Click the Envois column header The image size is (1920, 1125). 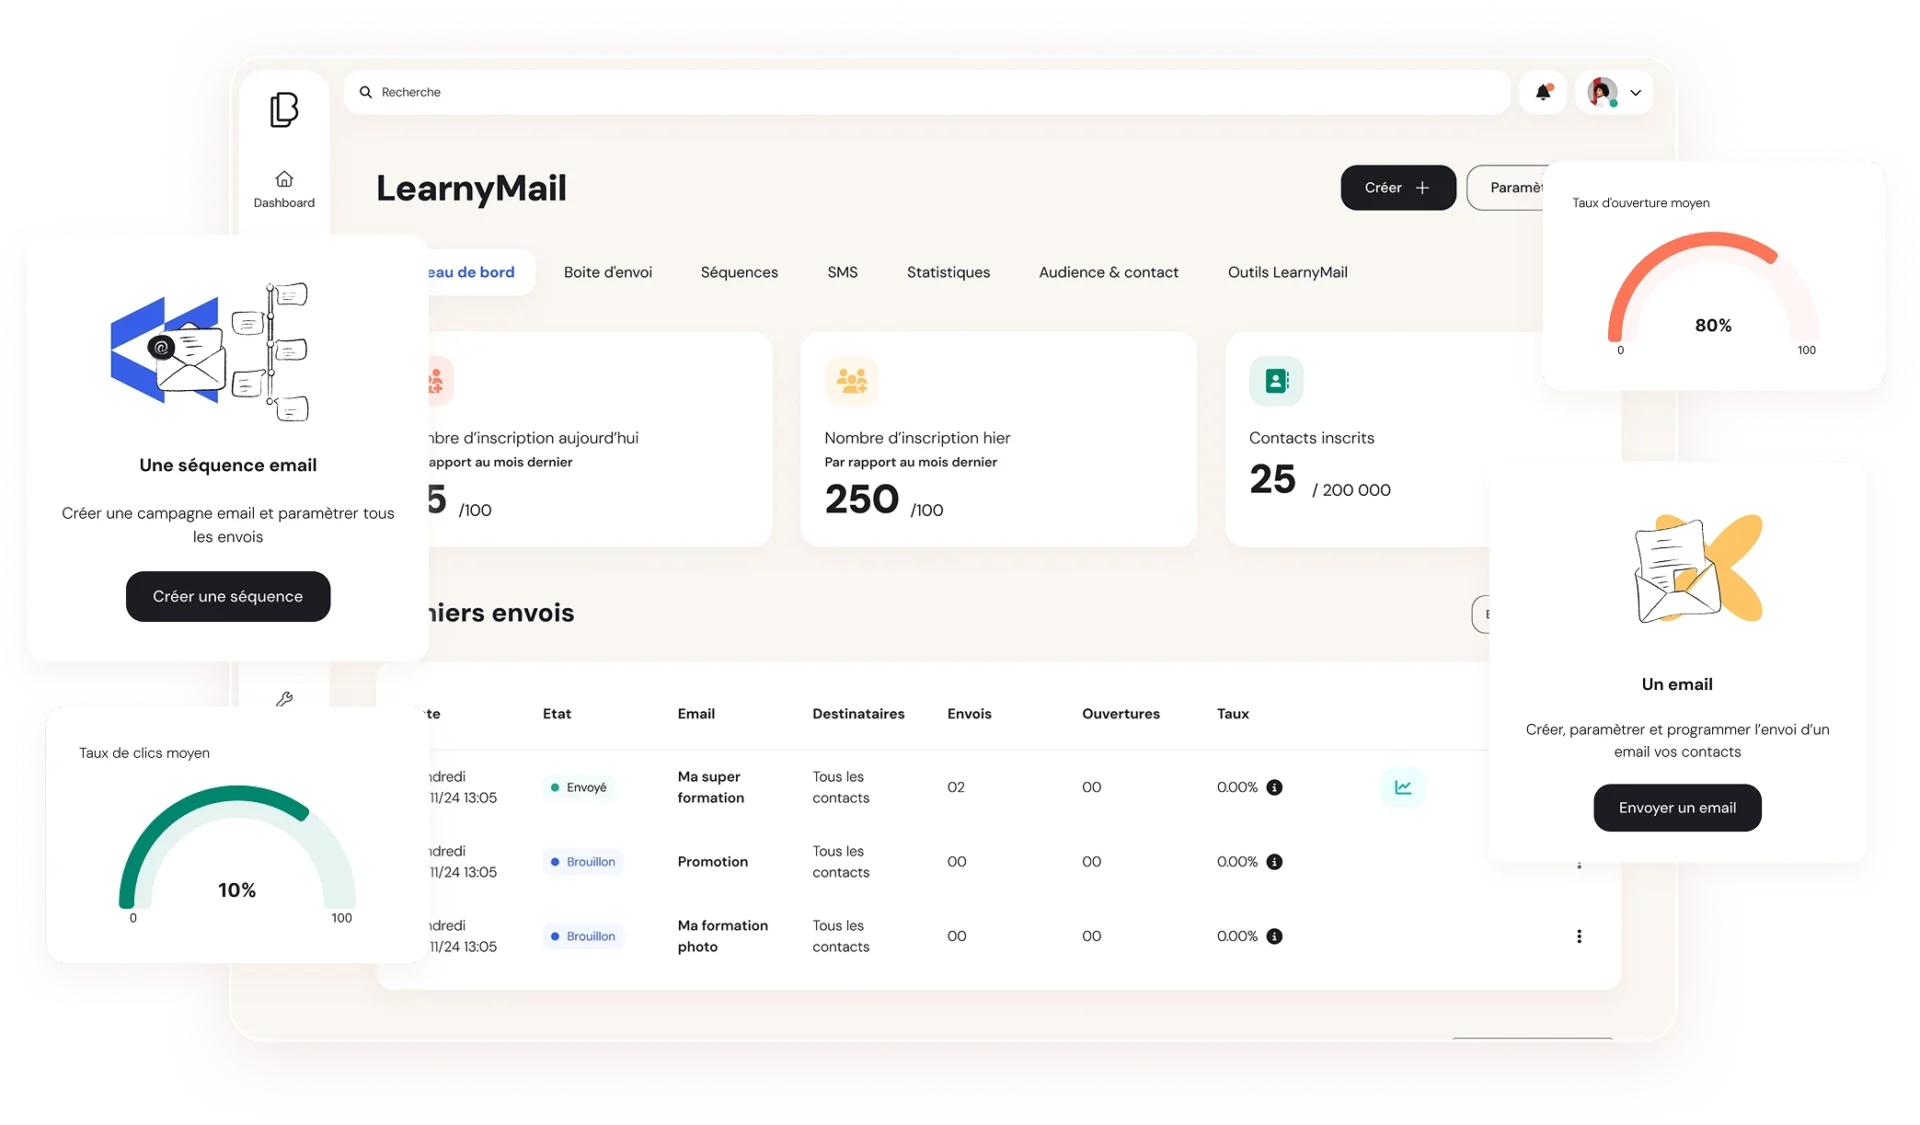pos(969,713)
